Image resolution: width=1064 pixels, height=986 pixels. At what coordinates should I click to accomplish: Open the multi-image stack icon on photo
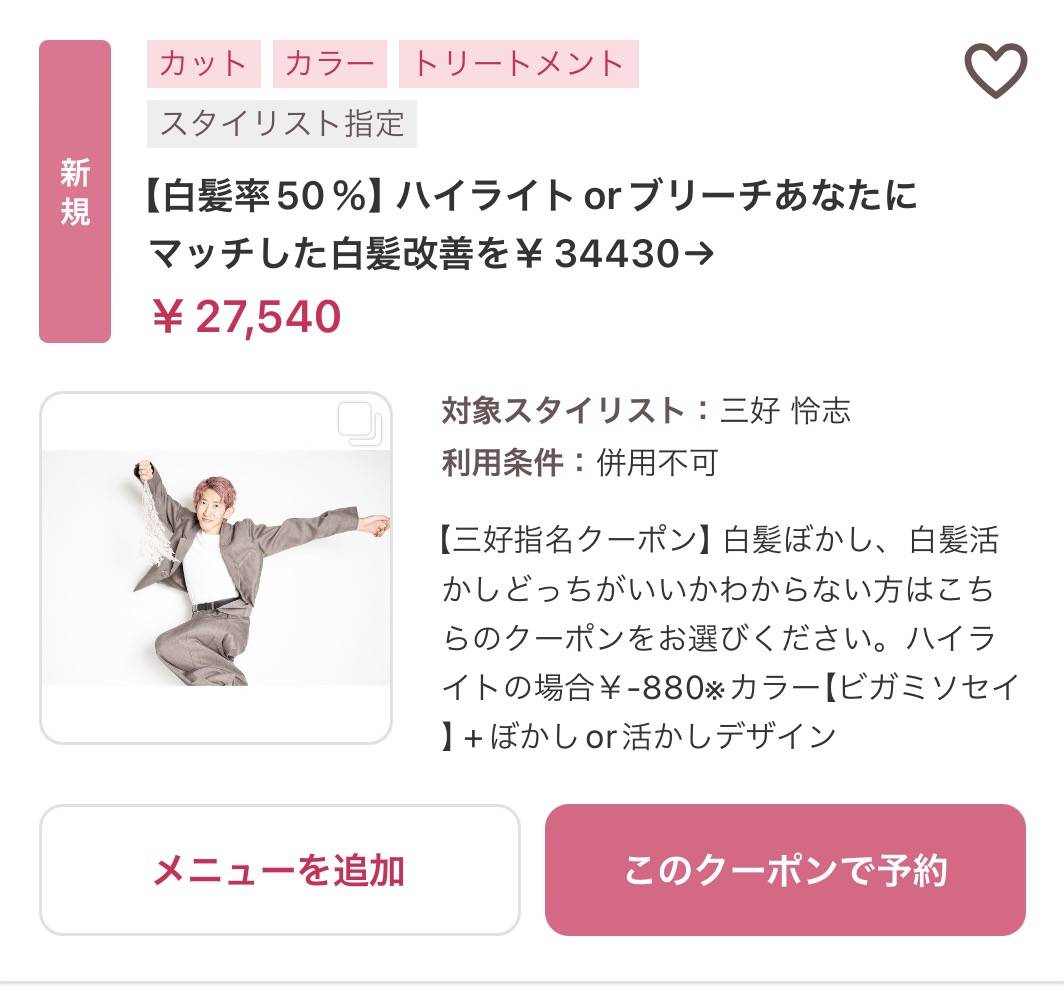360,423
